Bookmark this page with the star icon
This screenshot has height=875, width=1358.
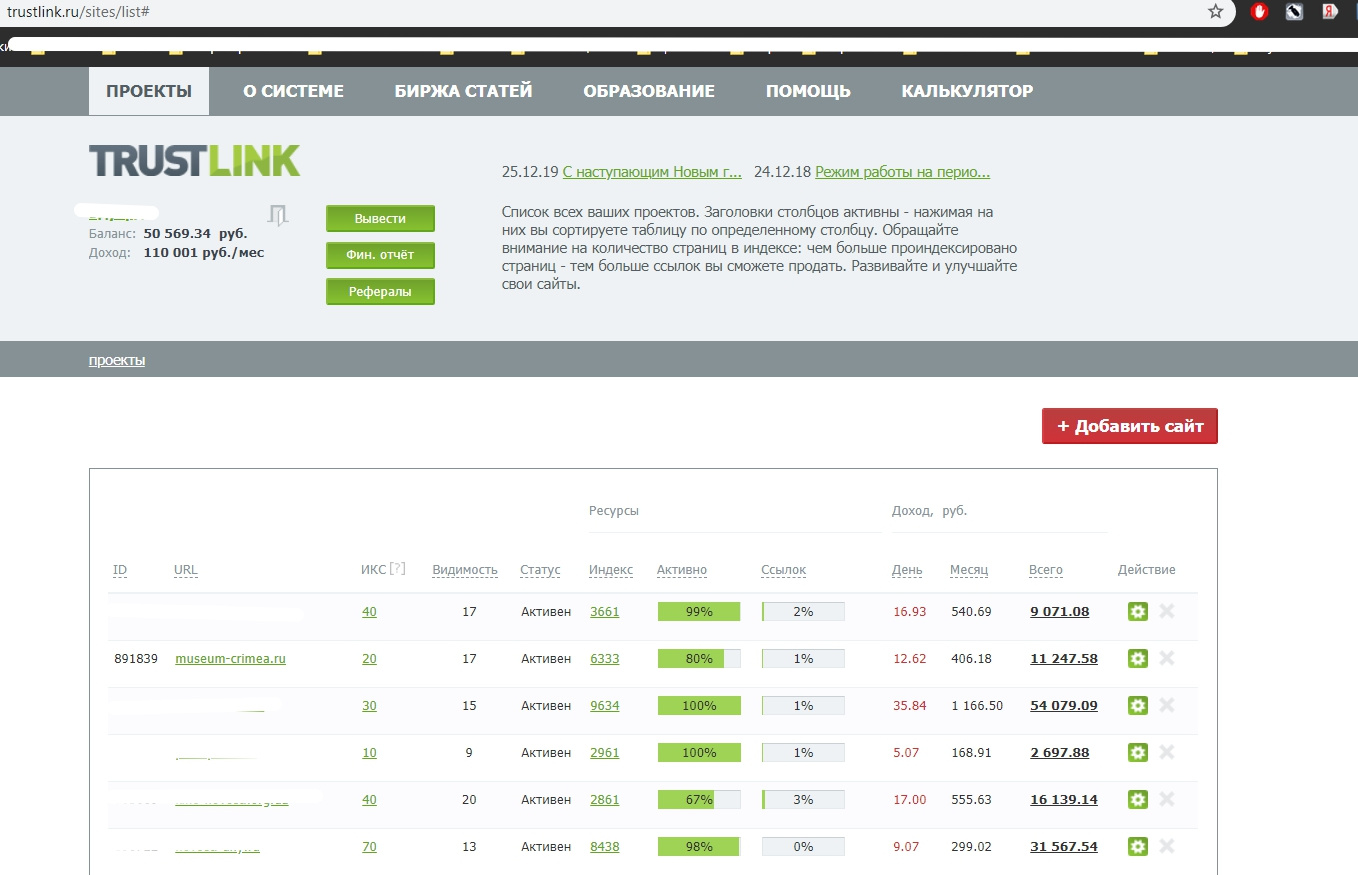pyautogui.click(x=1216, y=12)
